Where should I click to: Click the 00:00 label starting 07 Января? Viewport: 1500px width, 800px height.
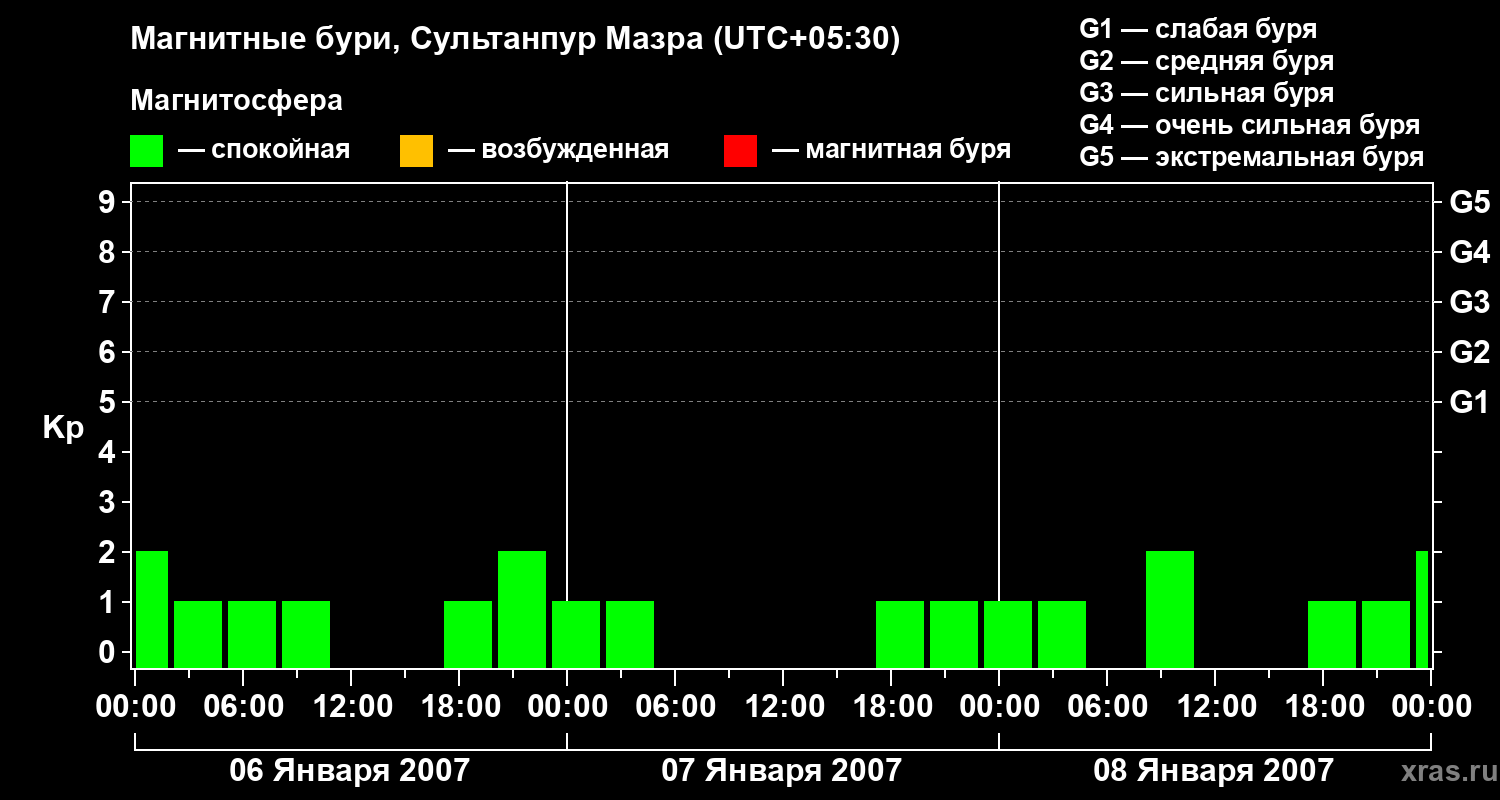567,707
